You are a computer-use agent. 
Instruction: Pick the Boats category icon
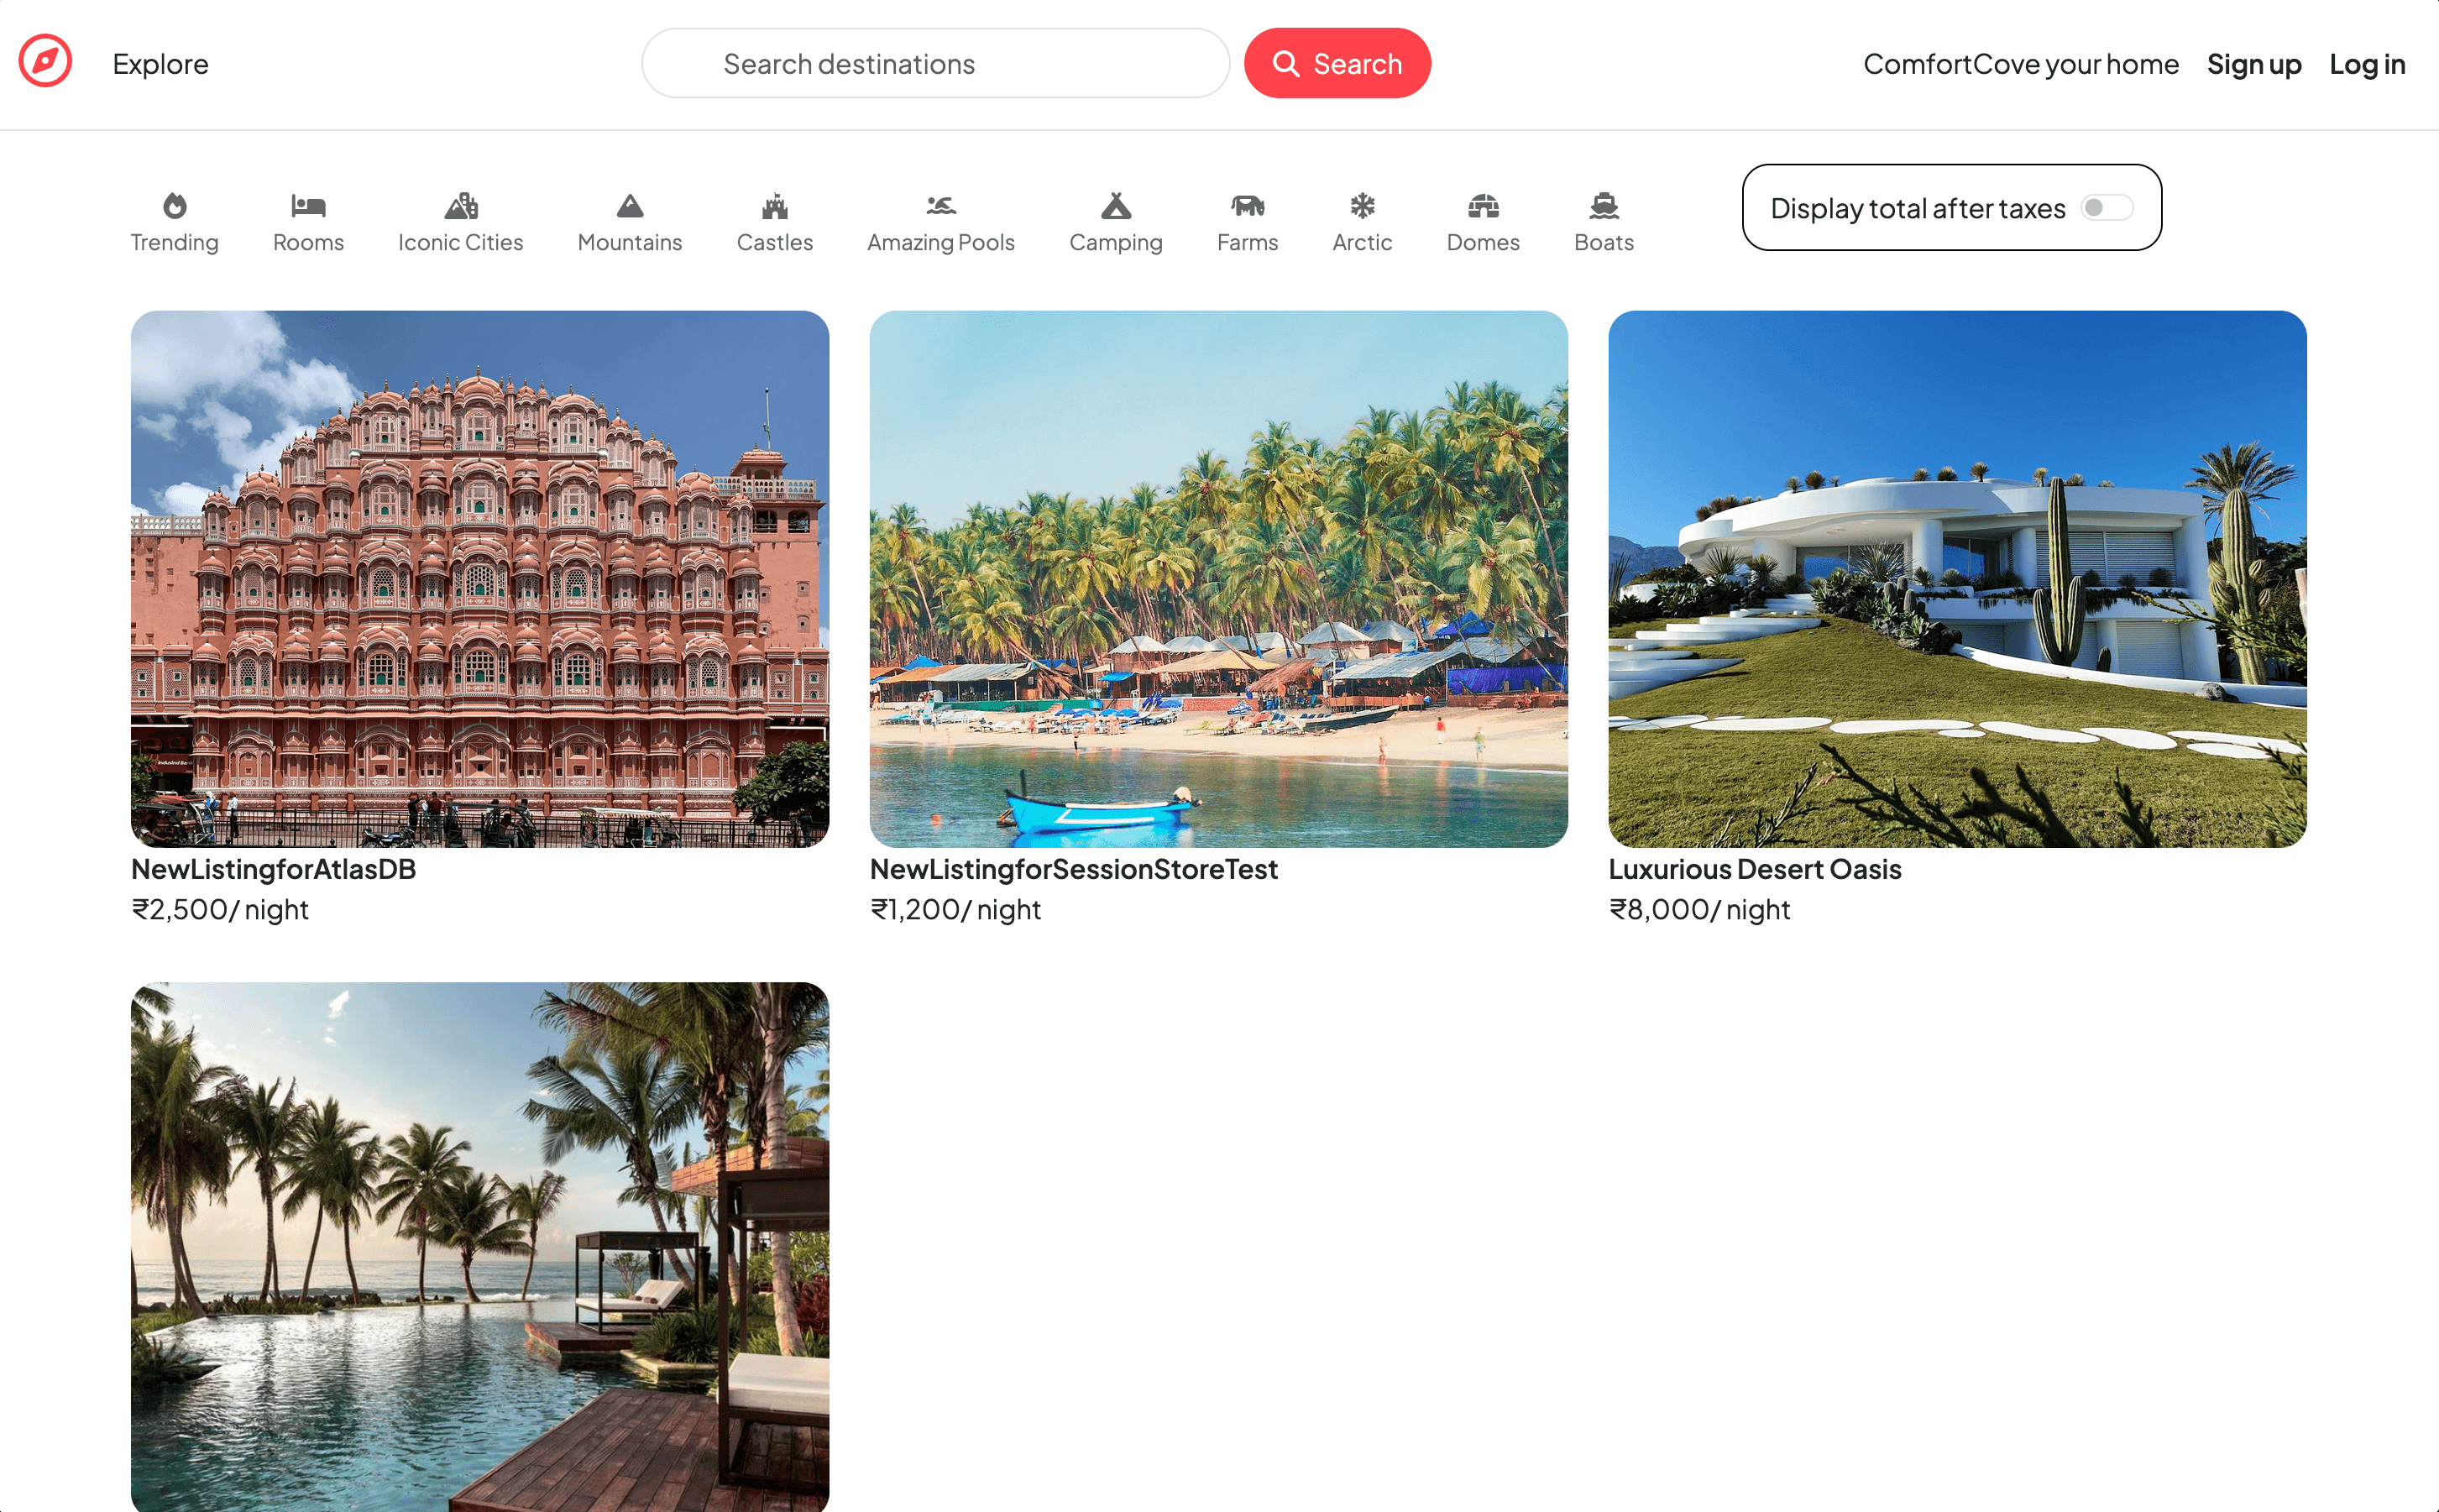1604,206
